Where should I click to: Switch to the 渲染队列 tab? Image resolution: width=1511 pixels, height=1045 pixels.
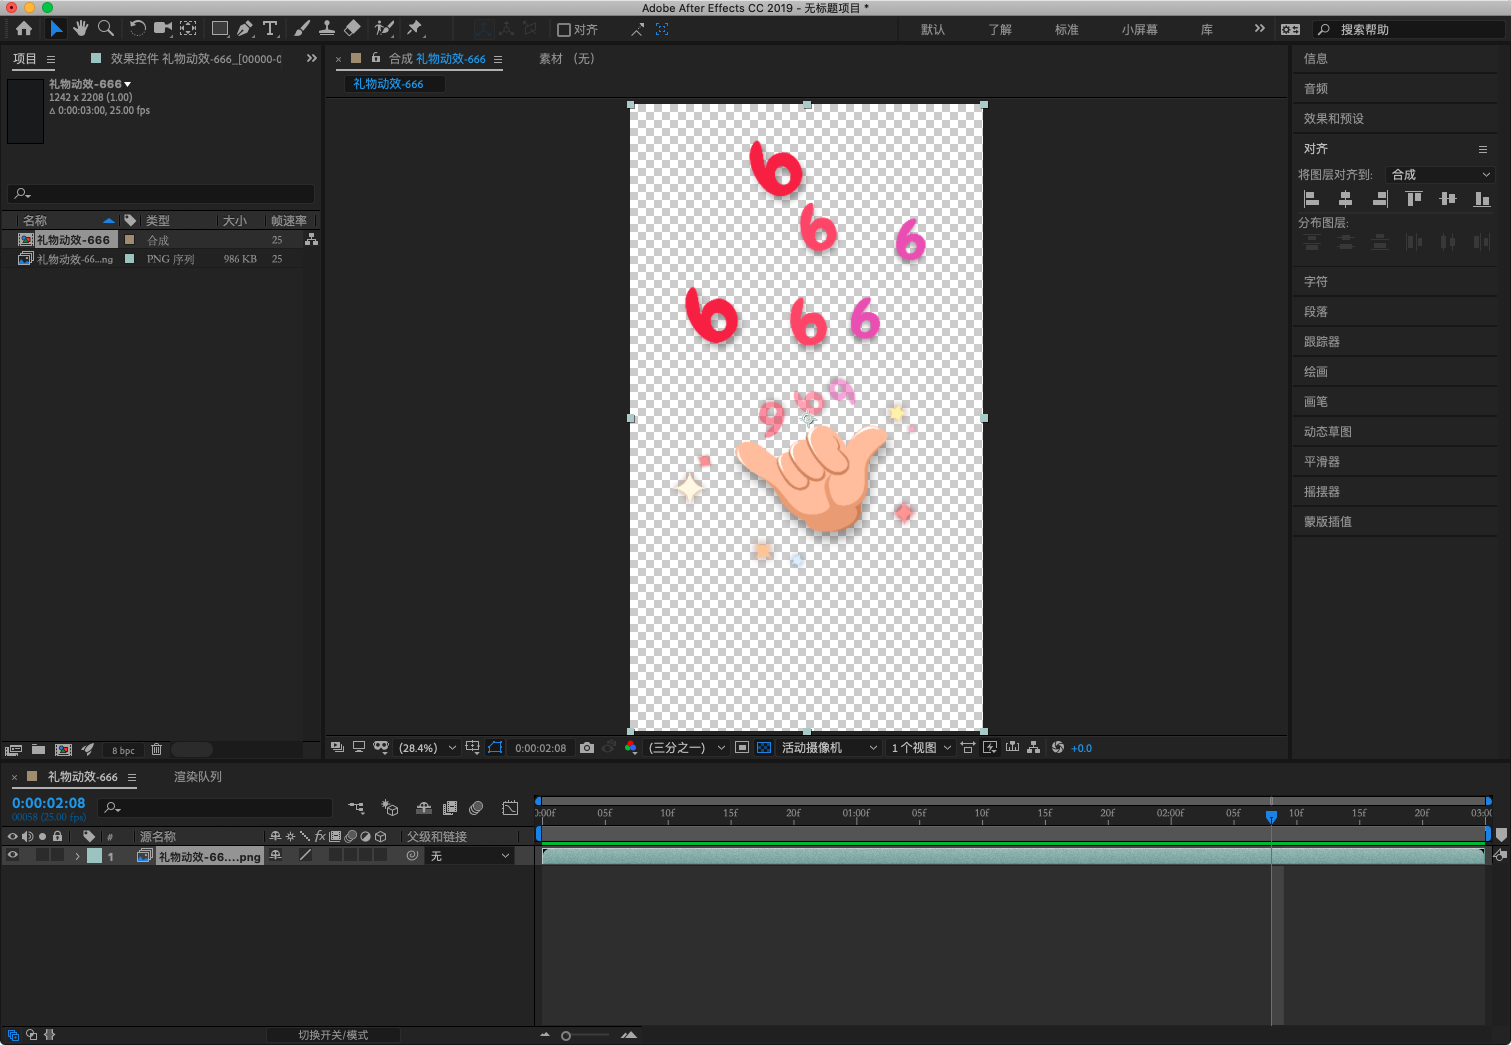click(x=198, y=777)
